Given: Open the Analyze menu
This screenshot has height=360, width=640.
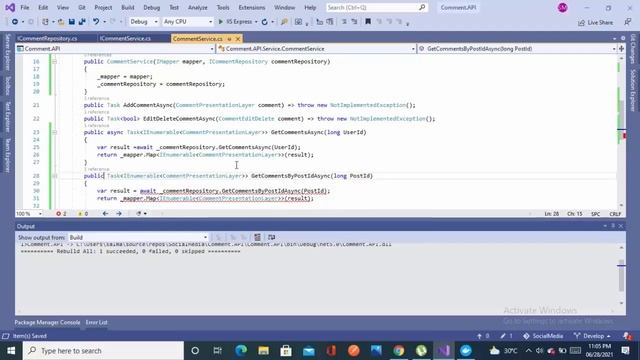Looking at the screenshot, I should coord(198,7).
